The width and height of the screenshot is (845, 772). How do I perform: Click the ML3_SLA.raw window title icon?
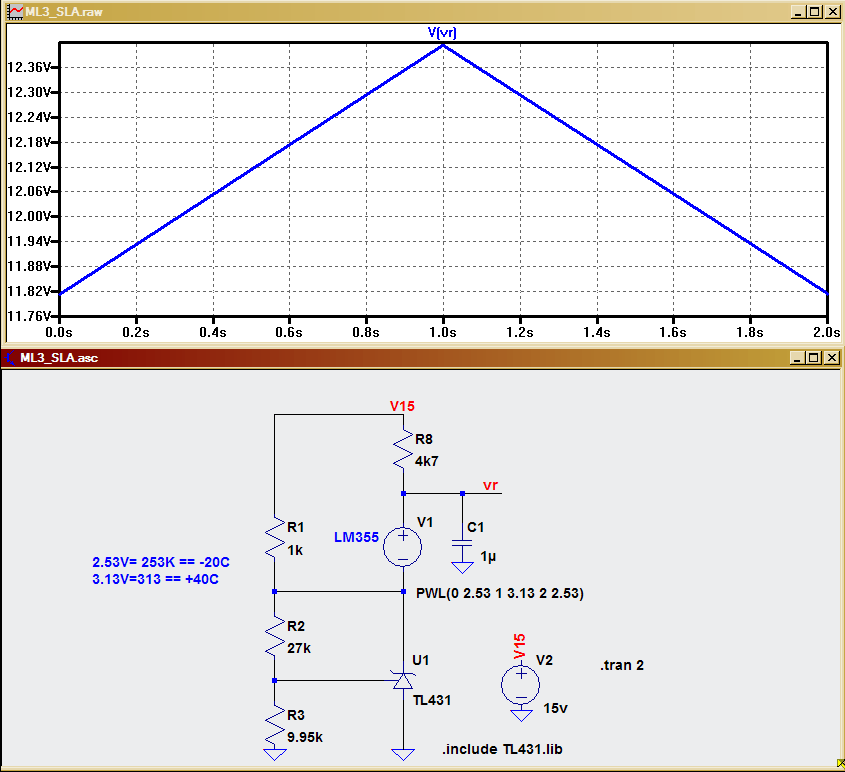[x=15, y=11]
